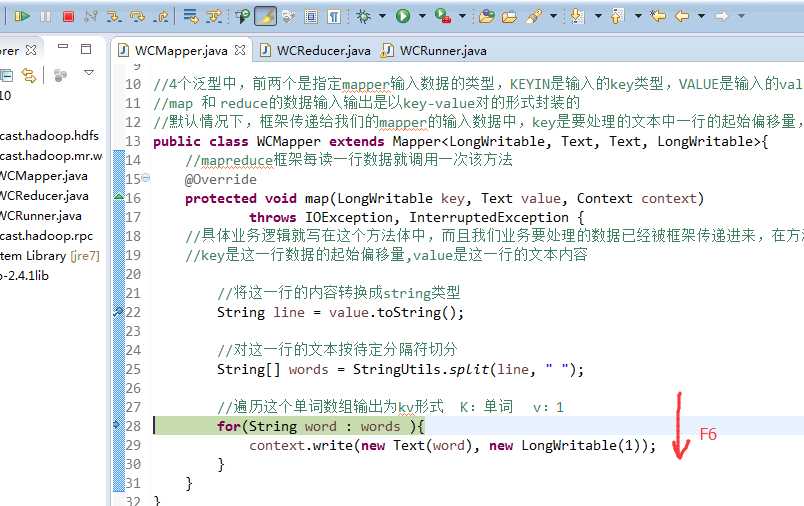Open WCRunner.java in the Explorer tree

pyautogui.click(x=41, y=215)
